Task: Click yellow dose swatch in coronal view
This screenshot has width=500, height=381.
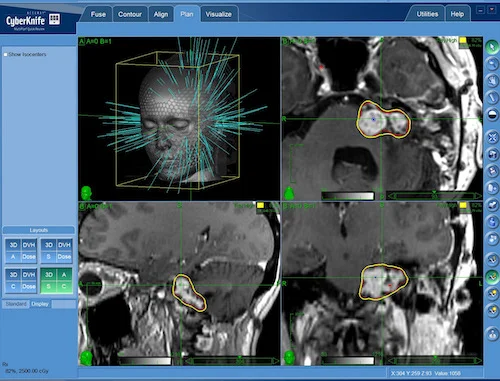Action: [x=463, y=205]
